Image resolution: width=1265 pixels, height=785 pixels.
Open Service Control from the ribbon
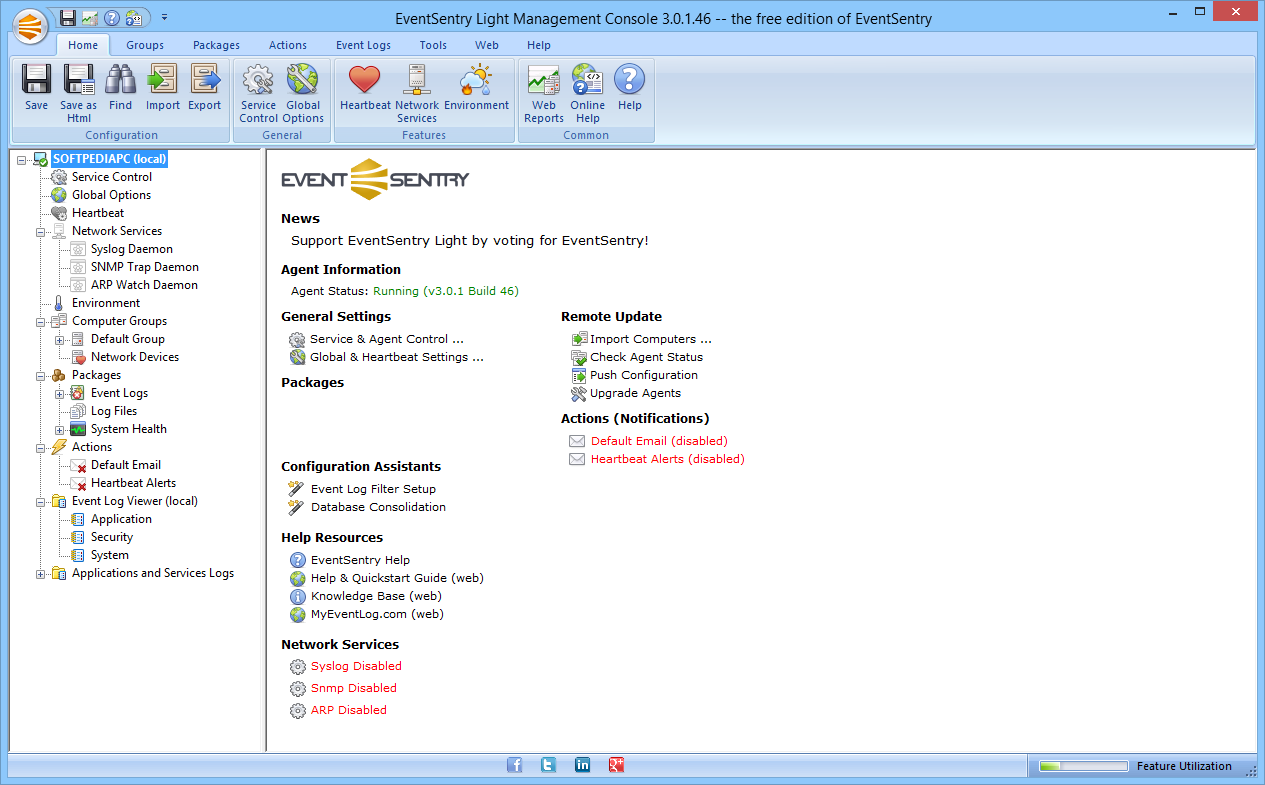point(258,93)
